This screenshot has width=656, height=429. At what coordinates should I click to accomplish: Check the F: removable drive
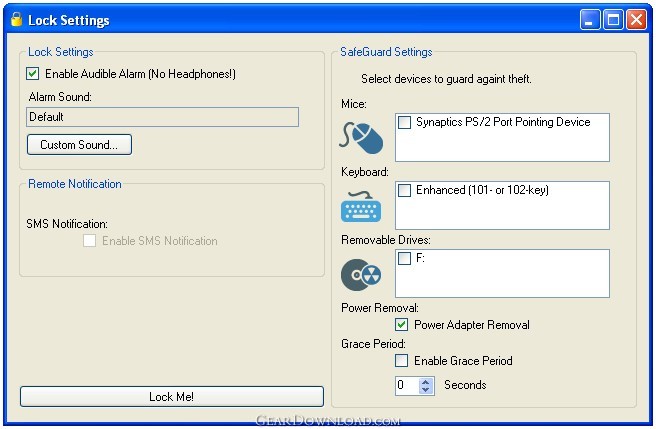pos(404,258)
